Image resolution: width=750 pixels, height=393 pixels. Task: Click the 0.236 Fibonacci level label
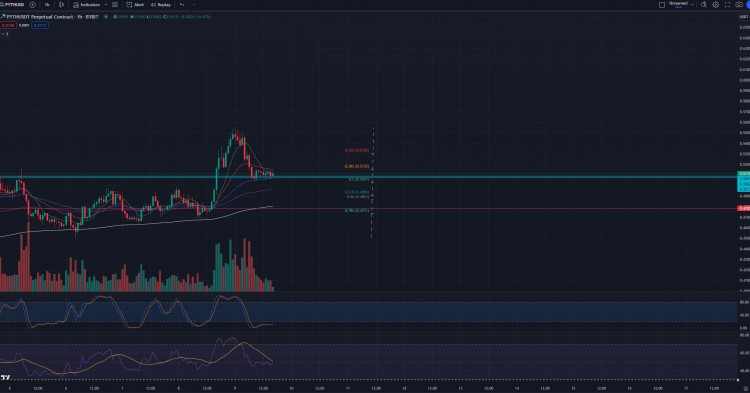357,150
